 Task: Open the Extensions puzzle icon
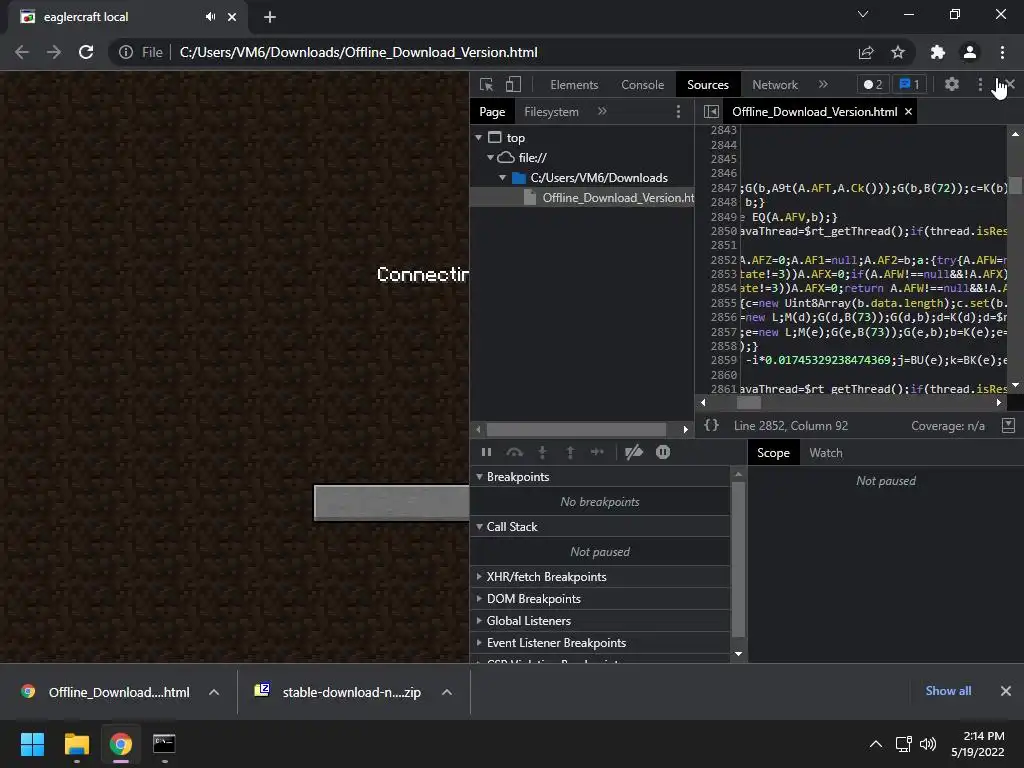(x=938, y=52)
